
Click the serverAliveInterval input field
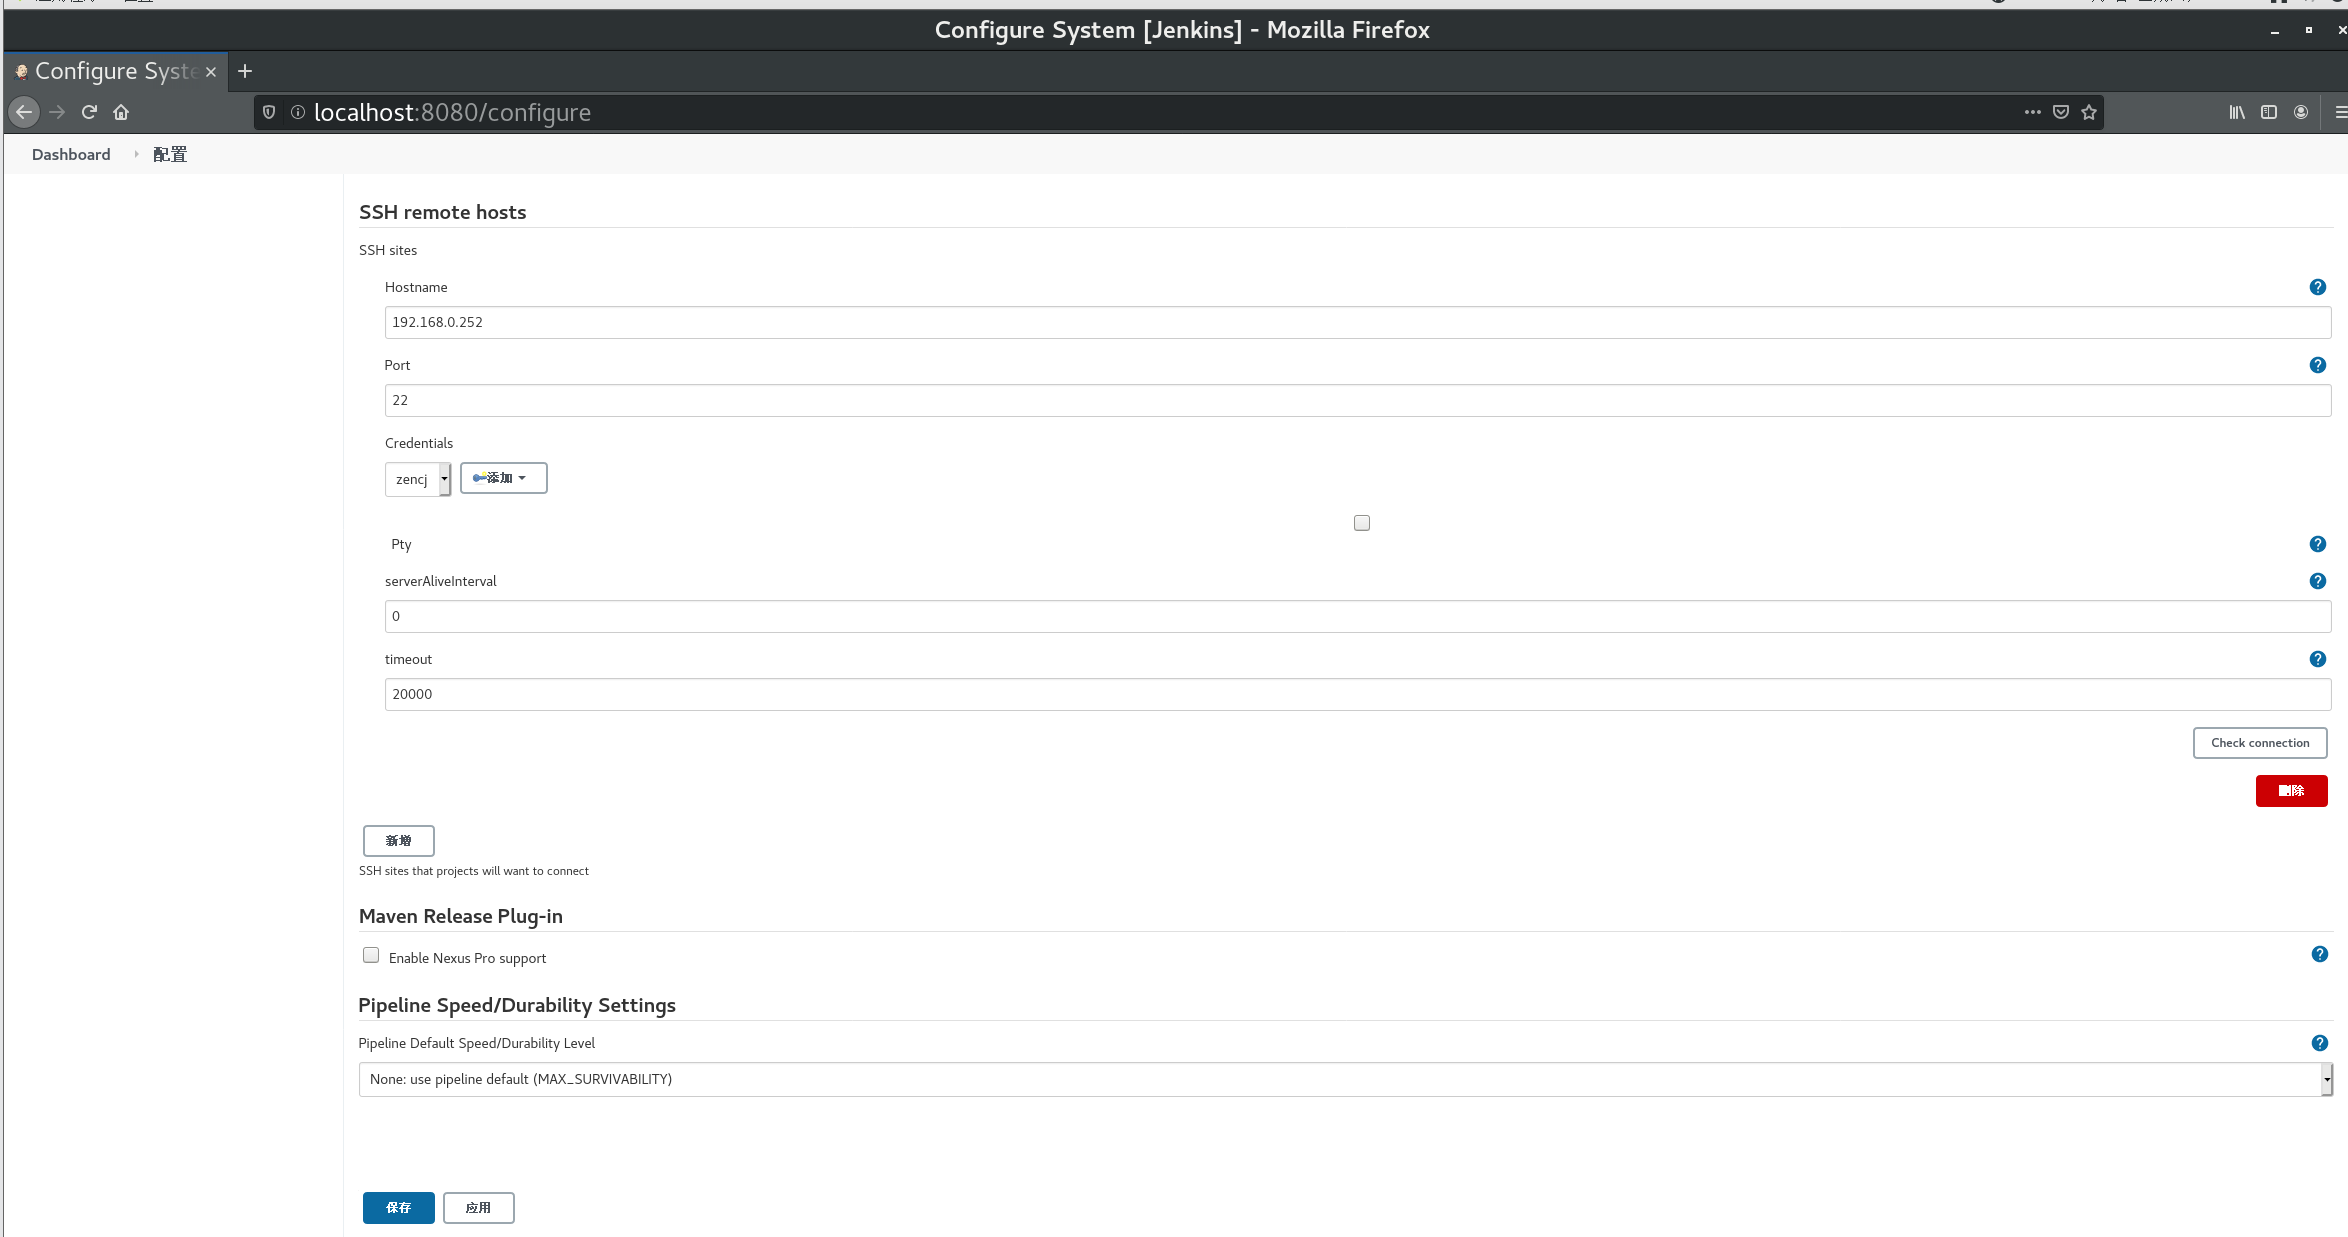(1357, 616)
